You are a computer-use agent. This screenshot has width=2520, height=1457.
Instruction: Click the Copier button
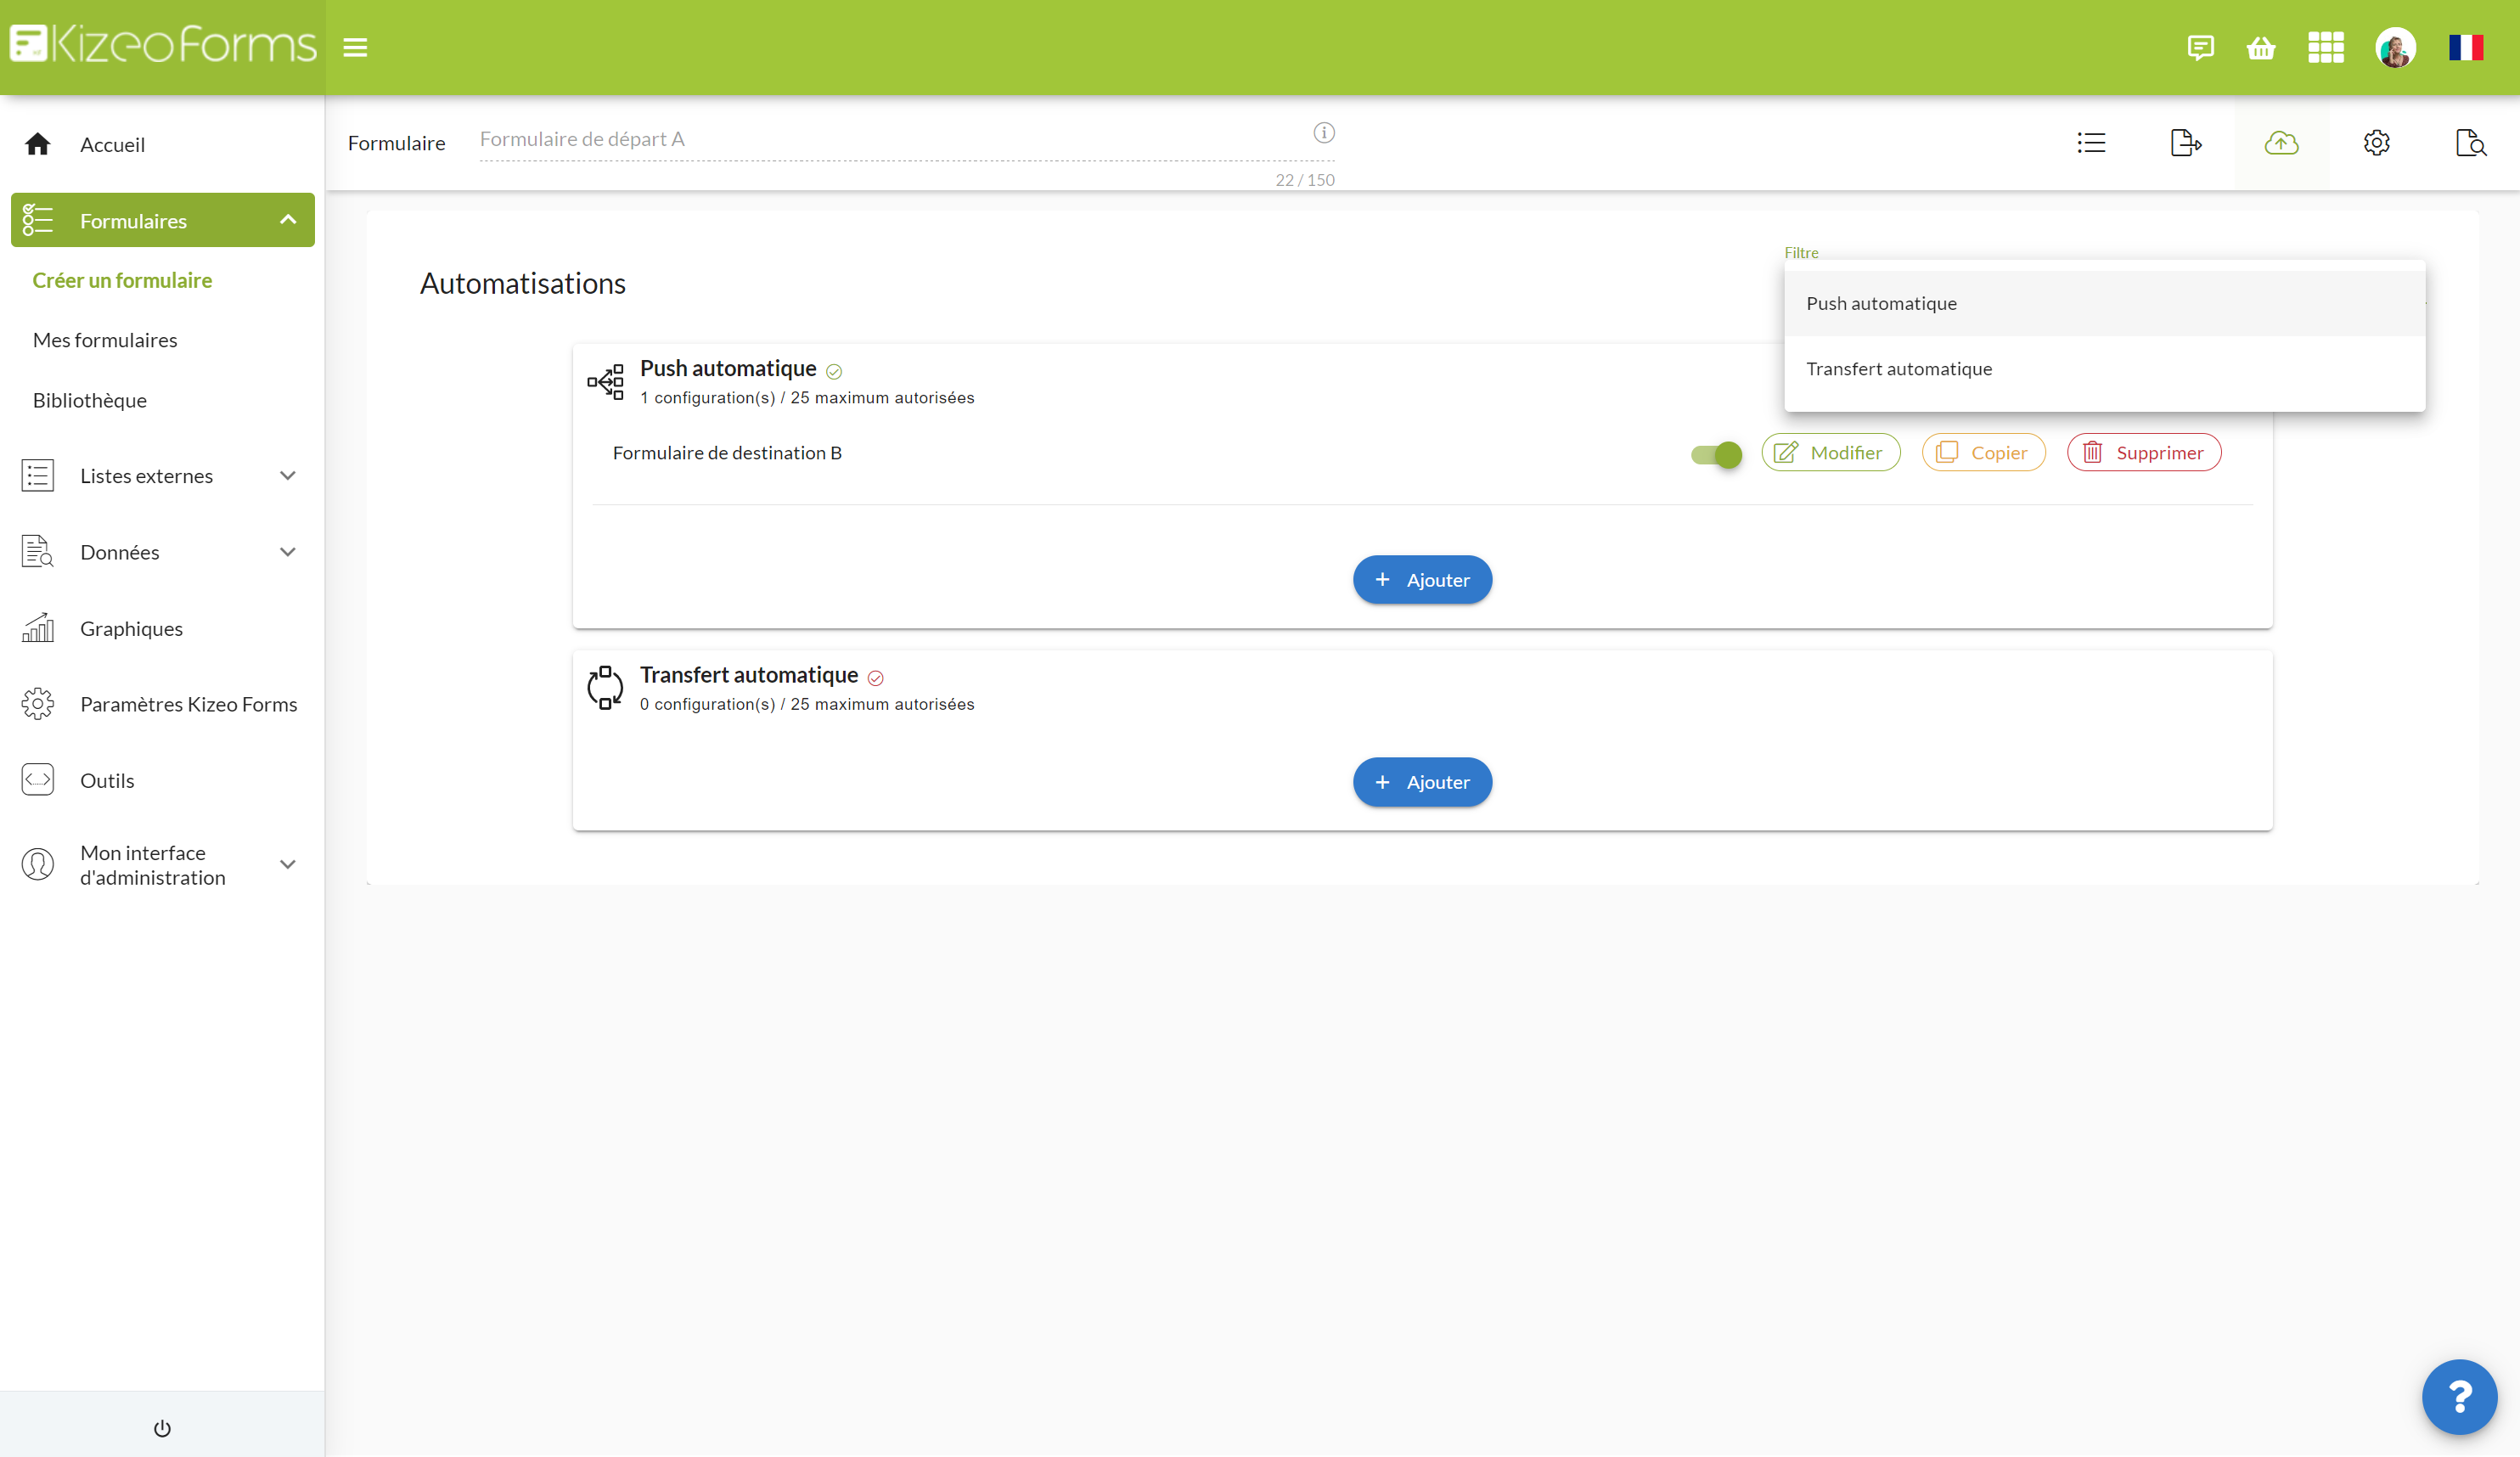click(1983, 452)
